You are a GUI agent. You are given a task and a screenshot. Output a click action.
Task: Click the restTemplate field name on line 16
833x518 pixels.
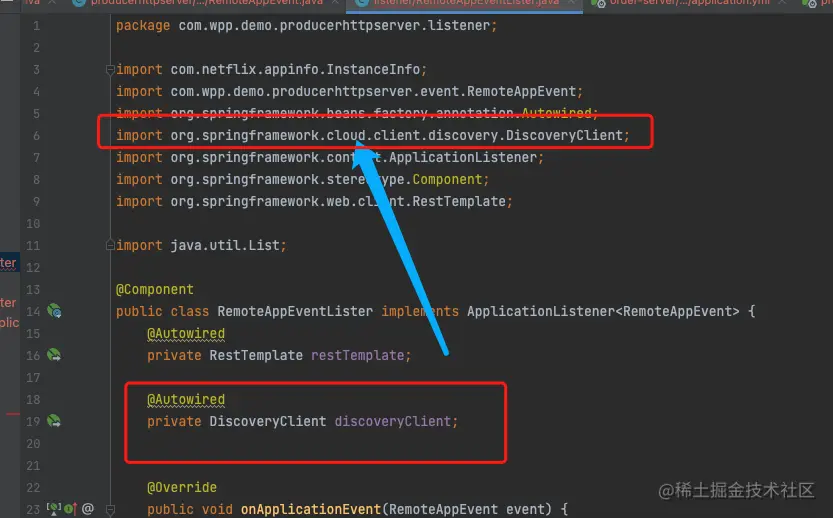coord(358,355)
